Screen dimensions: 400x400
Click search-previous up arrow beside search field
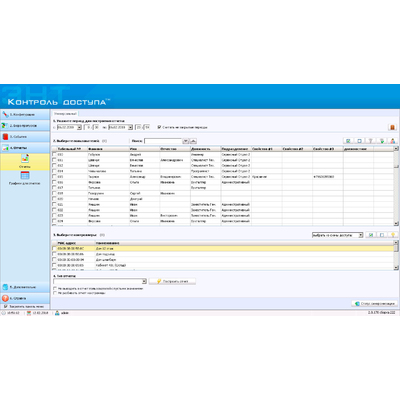[x=193, y=141]
